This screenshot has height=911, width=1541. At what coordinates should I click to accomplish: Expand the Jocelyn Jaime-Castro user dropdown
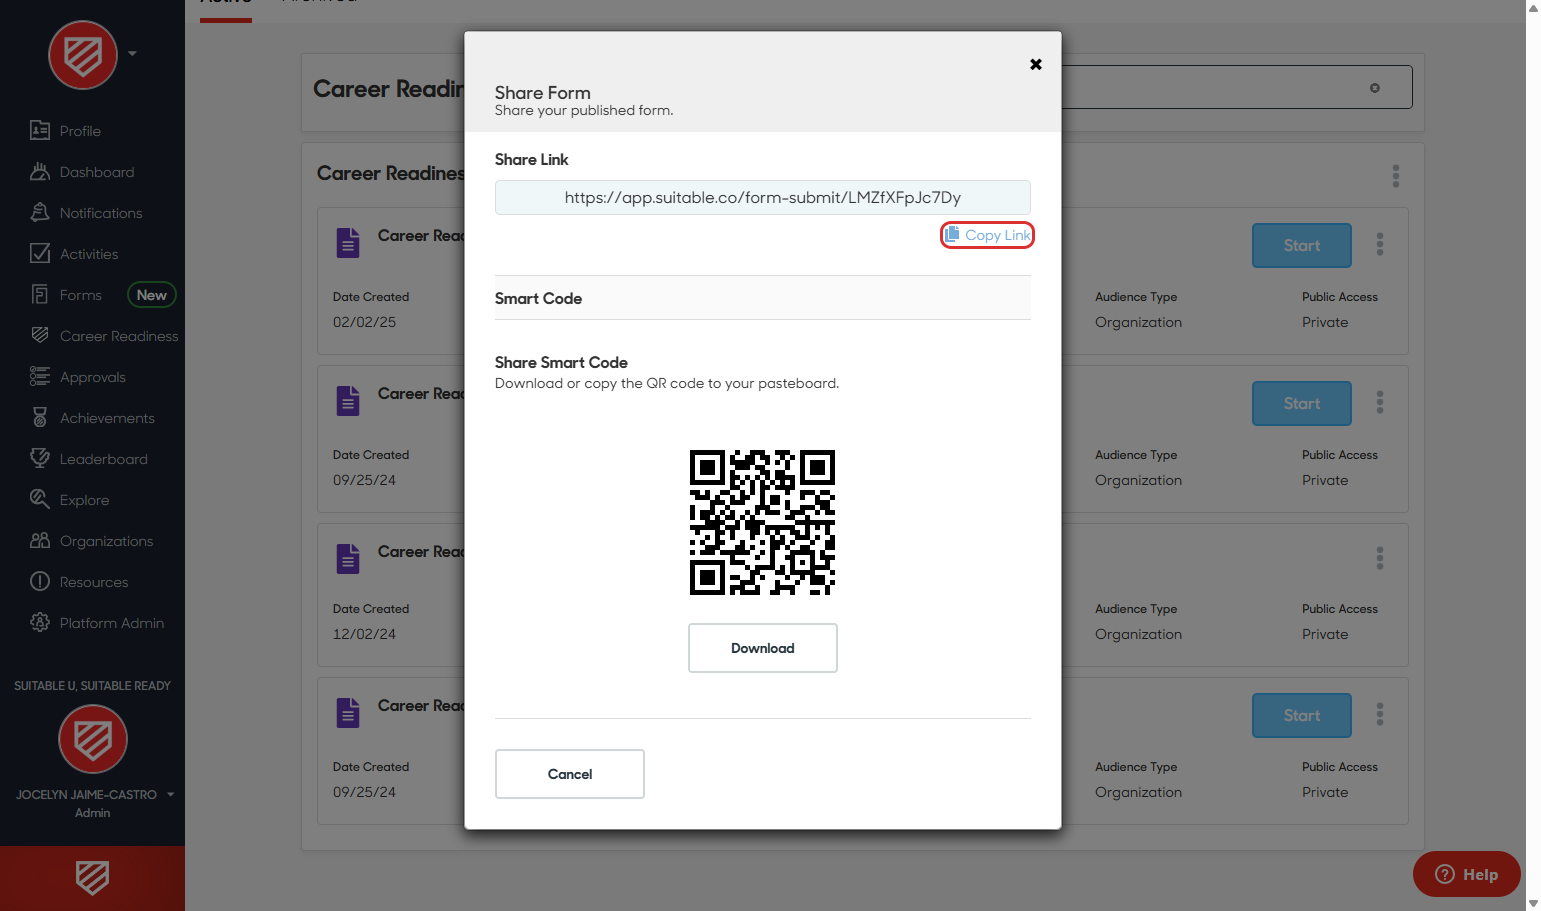click(x=170, y=795)
